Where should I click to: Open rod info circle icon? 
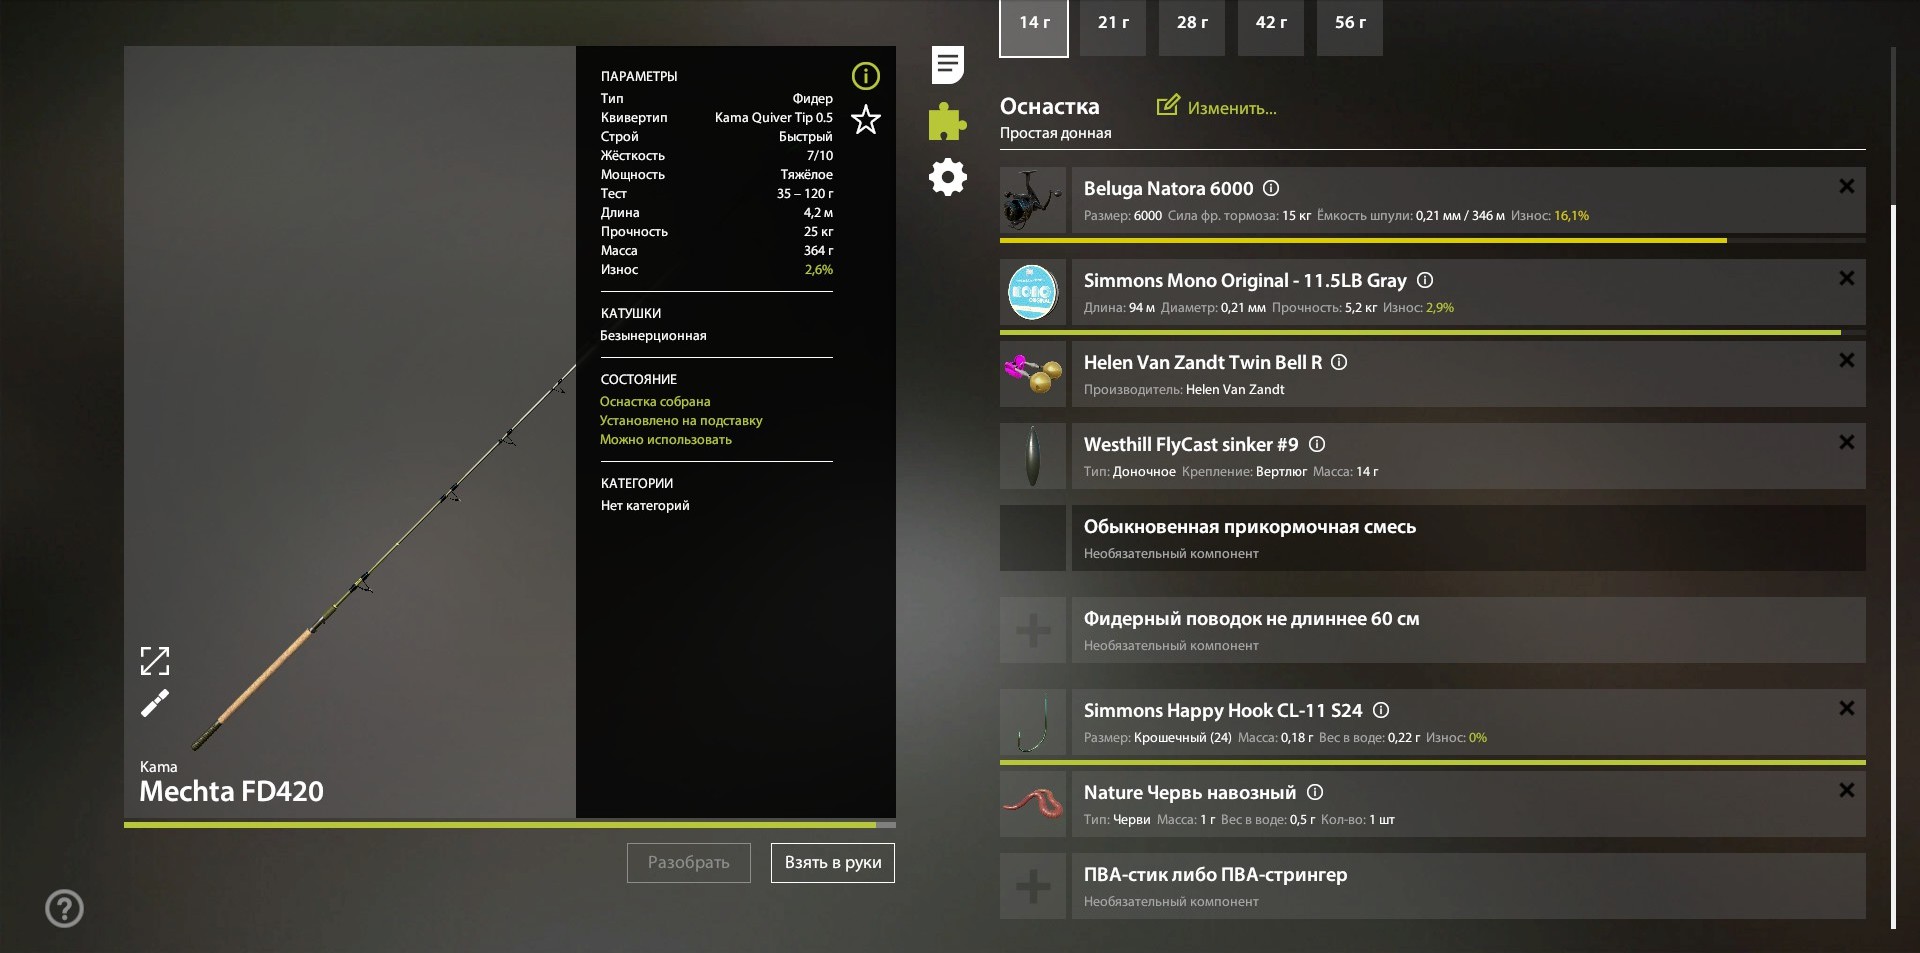(865, 76)
